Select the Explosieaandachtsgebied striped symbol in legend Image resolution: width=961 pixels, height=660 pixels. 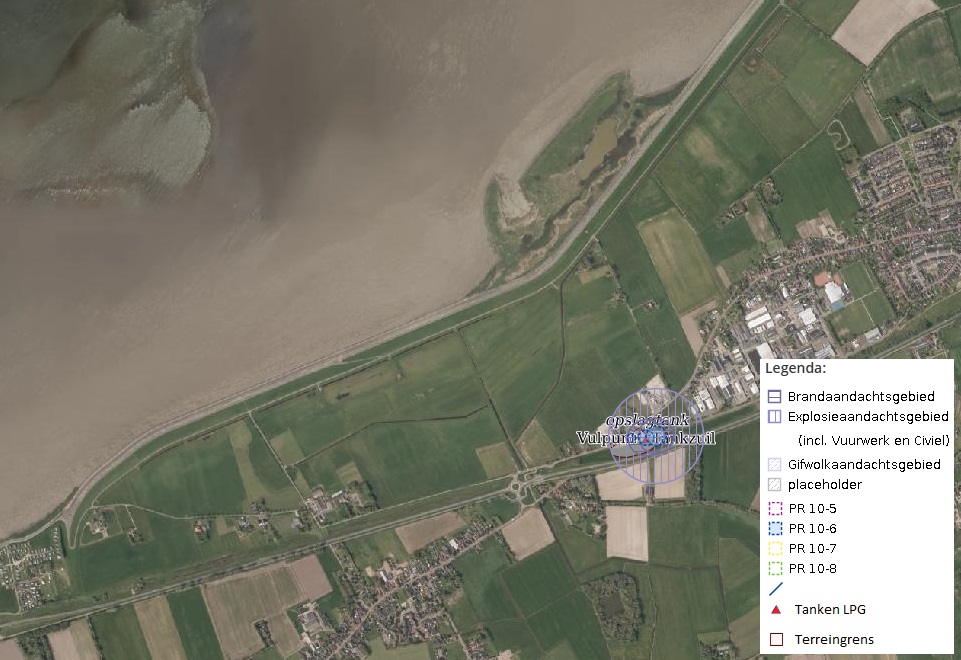click(774, 416)
